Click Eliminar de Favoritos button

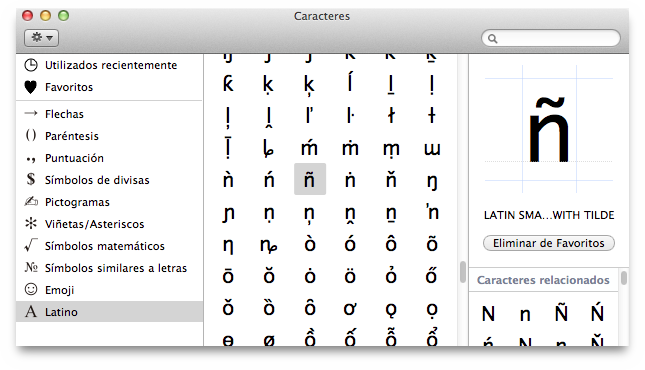point(549,243)
